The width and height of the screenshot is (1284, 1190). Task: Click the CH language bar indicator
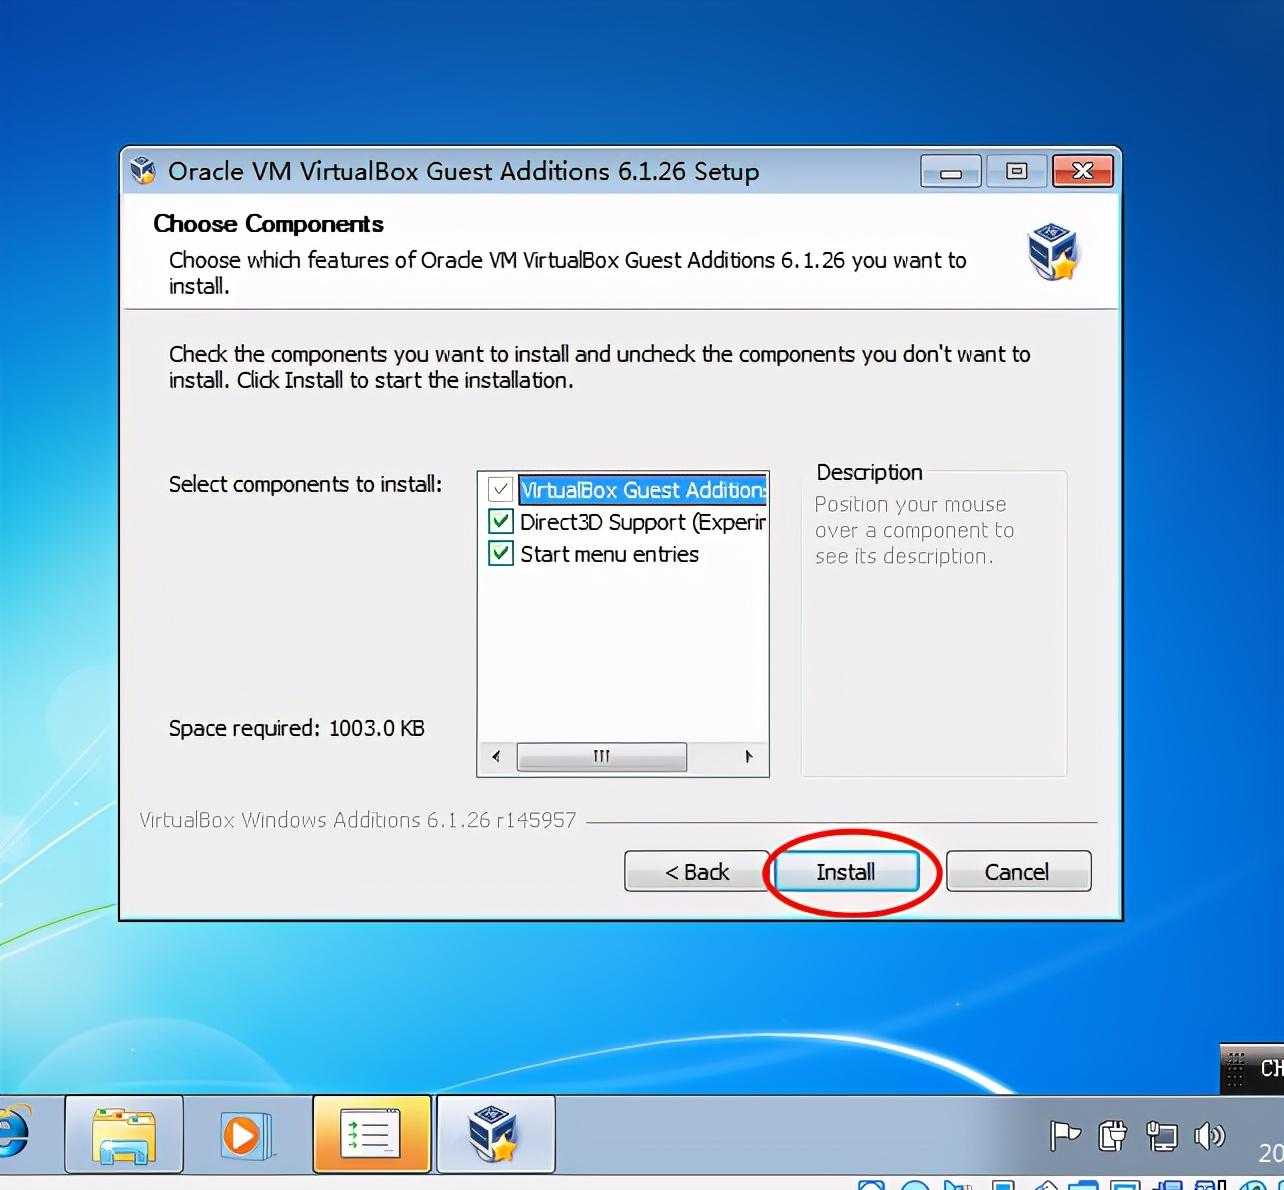(1271, 1068)
